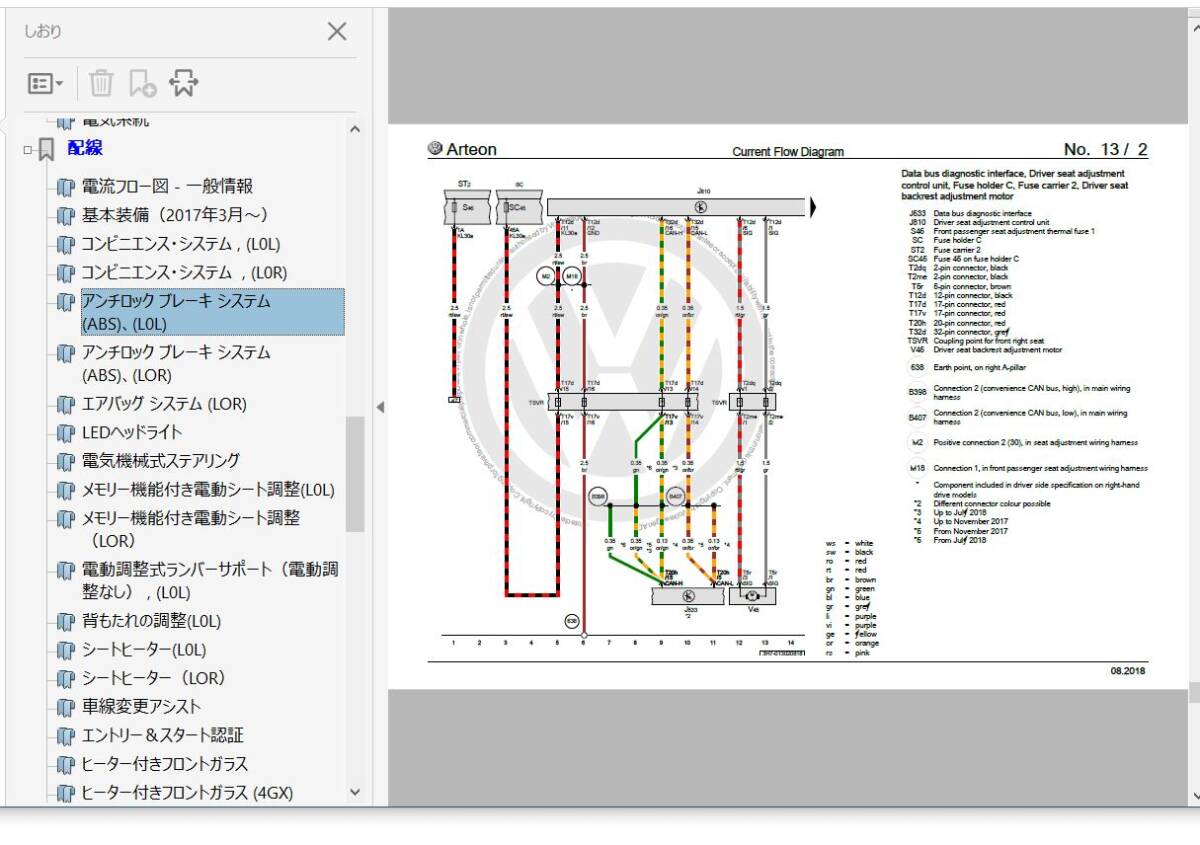
Task: Find the current bookmark icon
Action: click(182, 84)
